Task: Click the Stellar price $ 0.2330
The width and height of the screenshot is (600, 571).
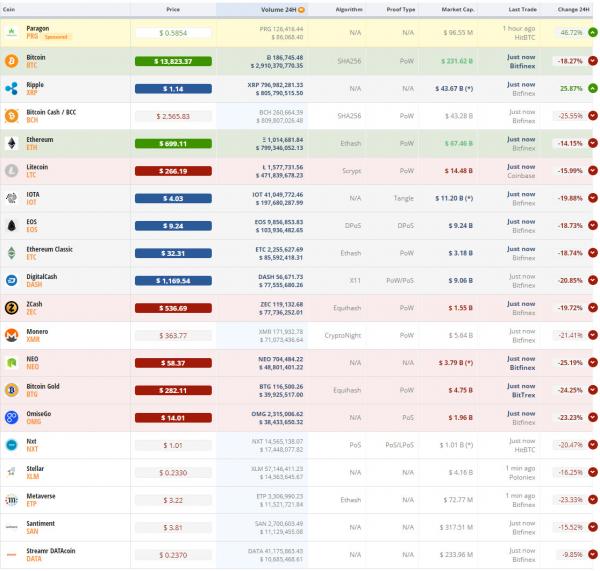Action: point(173,473)
